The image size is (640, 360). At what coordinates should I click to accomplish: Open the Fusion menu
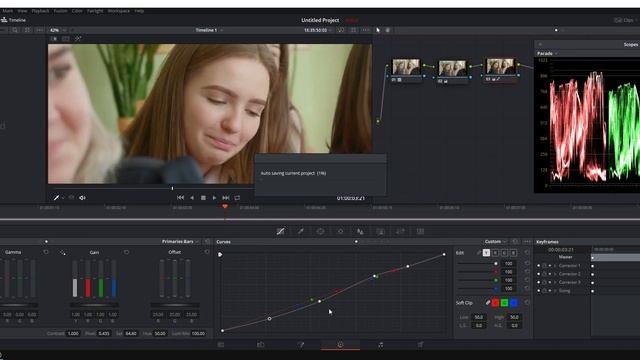click(x=60, y=11)
